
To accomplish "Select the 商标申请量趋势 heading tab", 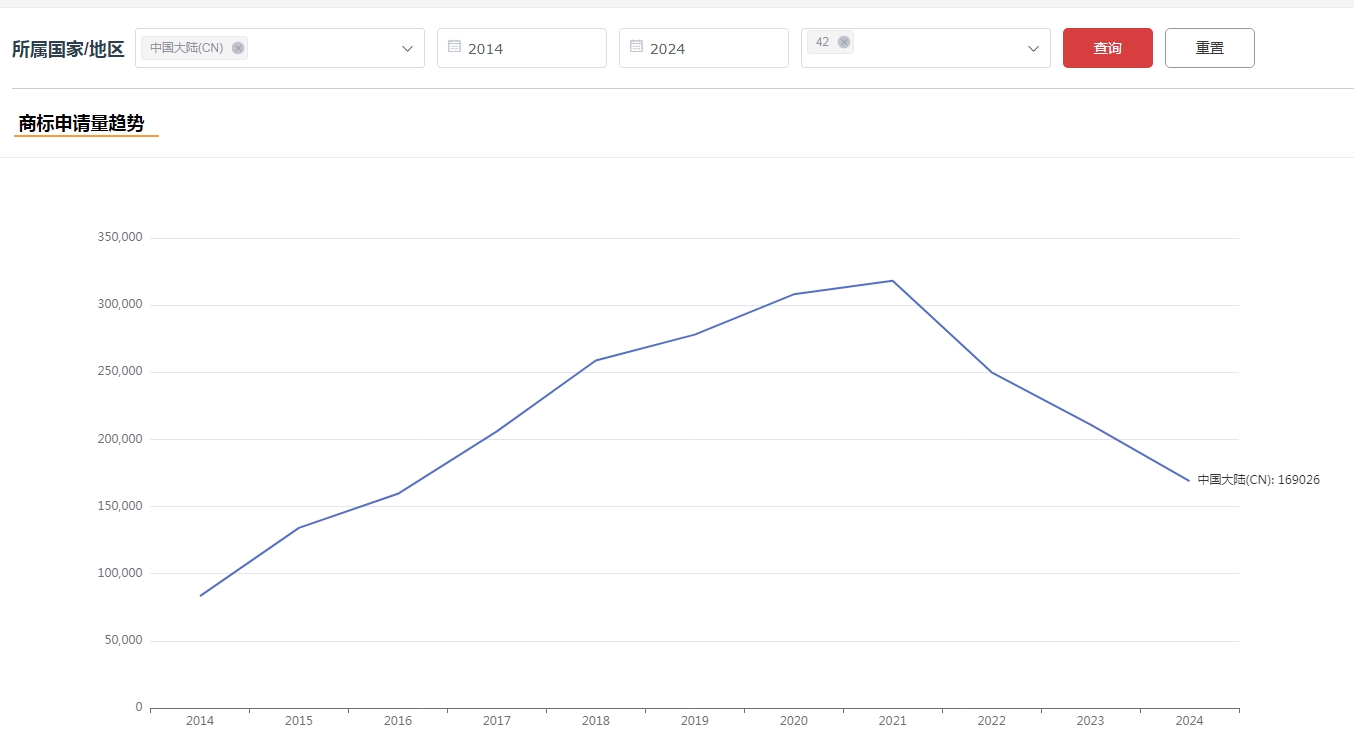I will [82, 124].
